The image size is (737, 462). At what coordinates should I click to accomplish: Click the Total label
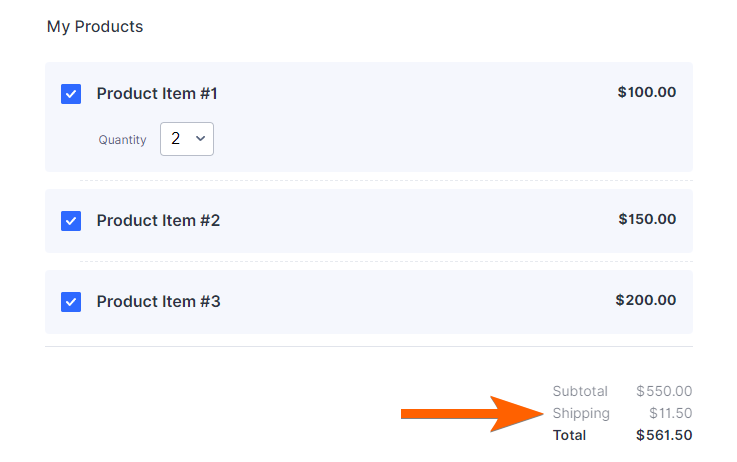(x=569, y=436)
